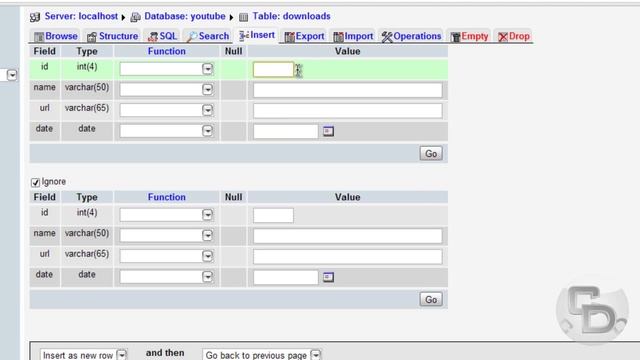This screenshot has height=360, width=640.
Task: Go to the Operations tab
Action: point(411,36)
